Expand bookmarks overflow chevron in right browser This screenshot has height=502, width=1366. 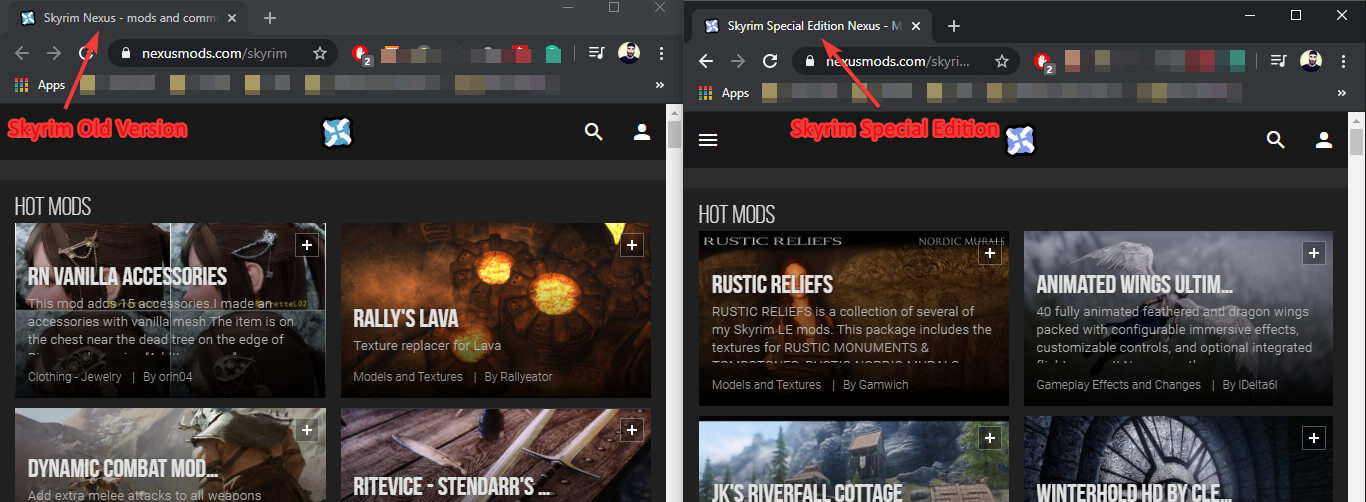tap(1342, 93)
